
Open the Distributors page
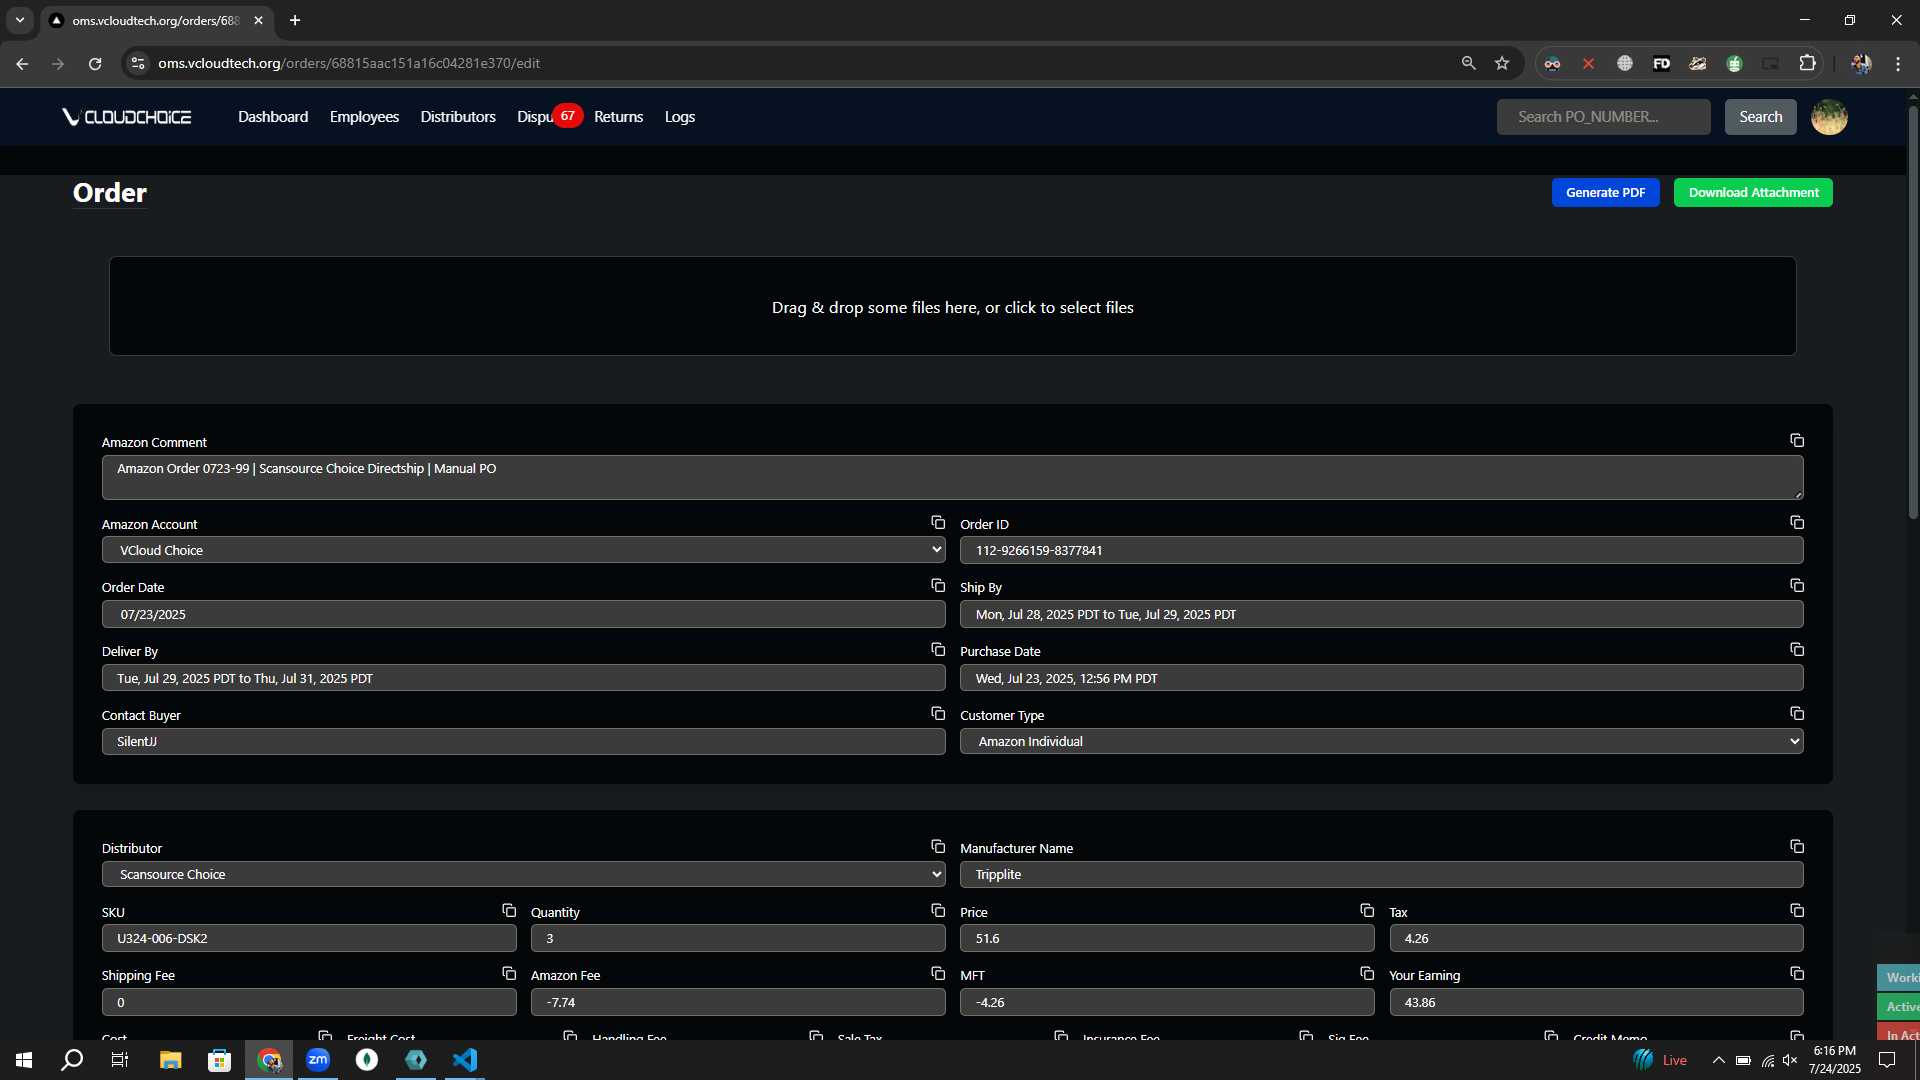point(458,117)
